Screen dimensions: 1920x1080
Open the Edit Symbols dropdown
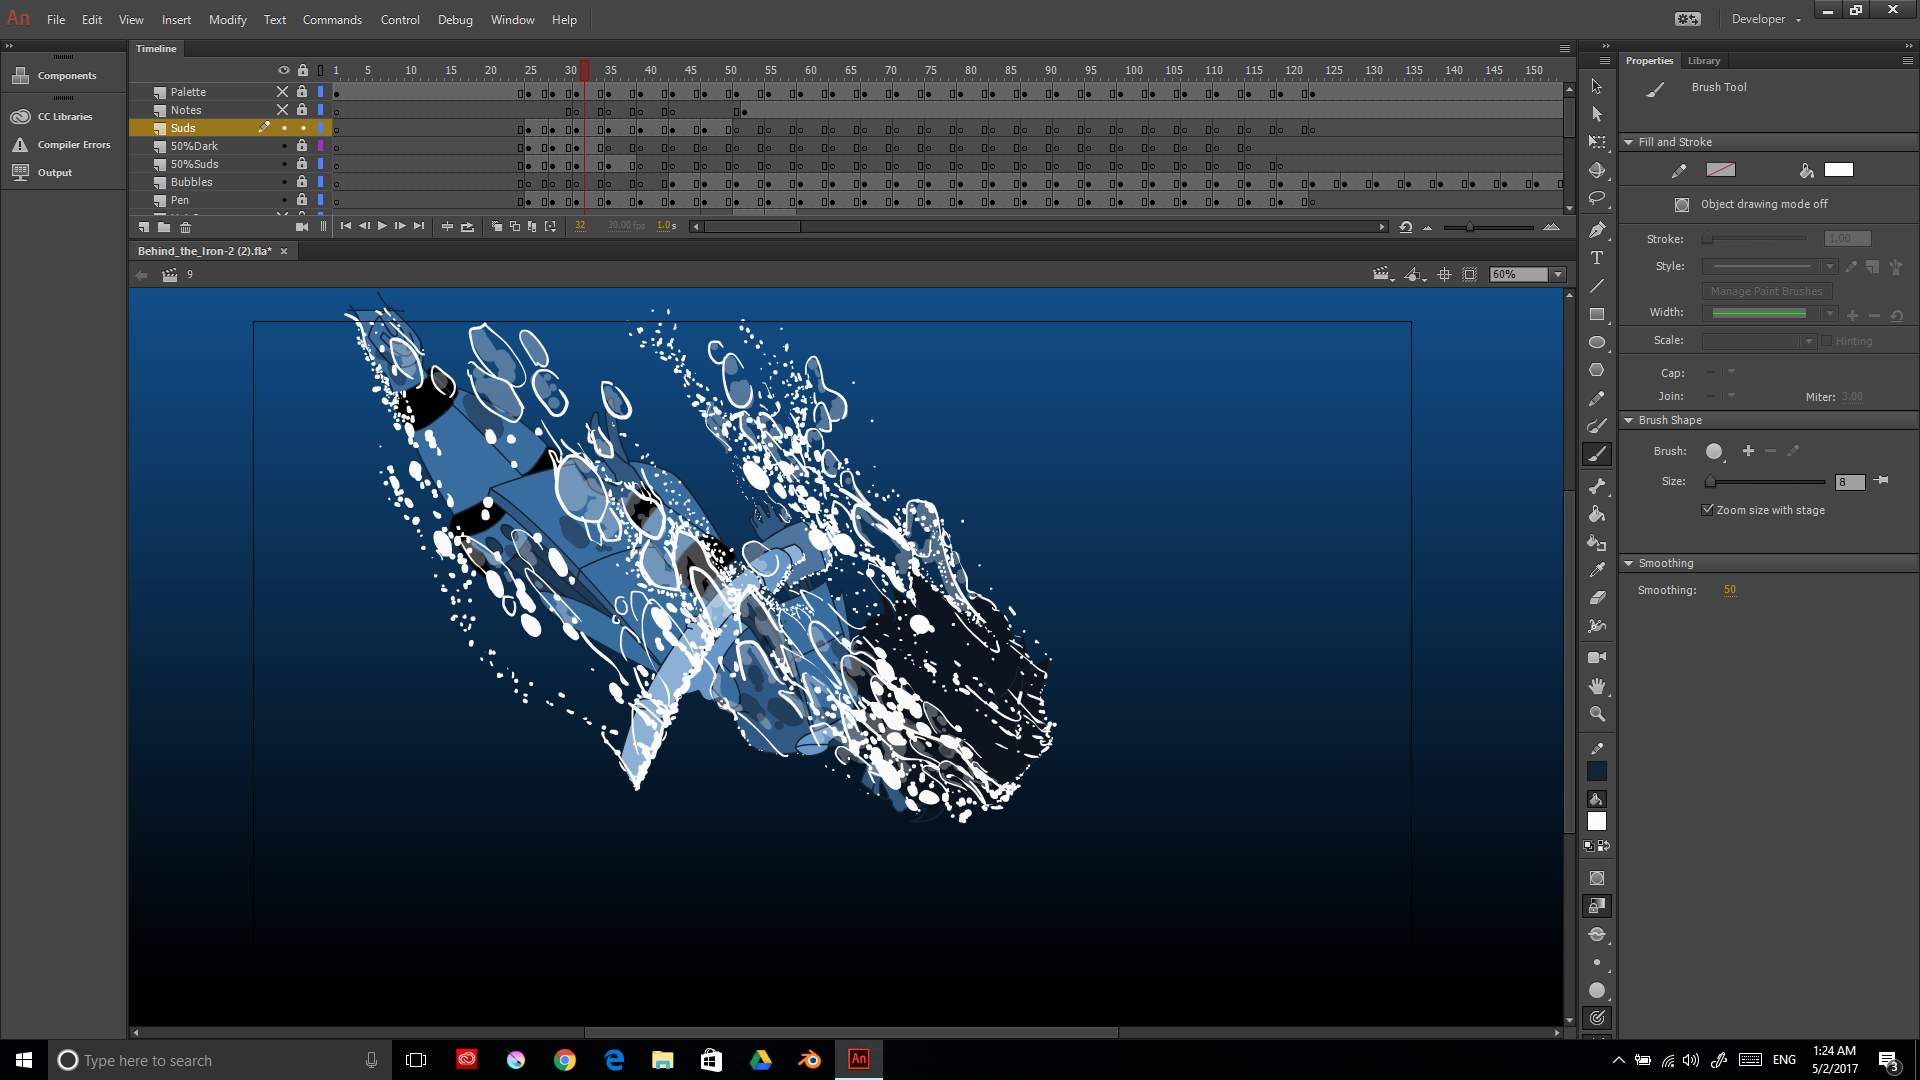point(1415,275)
